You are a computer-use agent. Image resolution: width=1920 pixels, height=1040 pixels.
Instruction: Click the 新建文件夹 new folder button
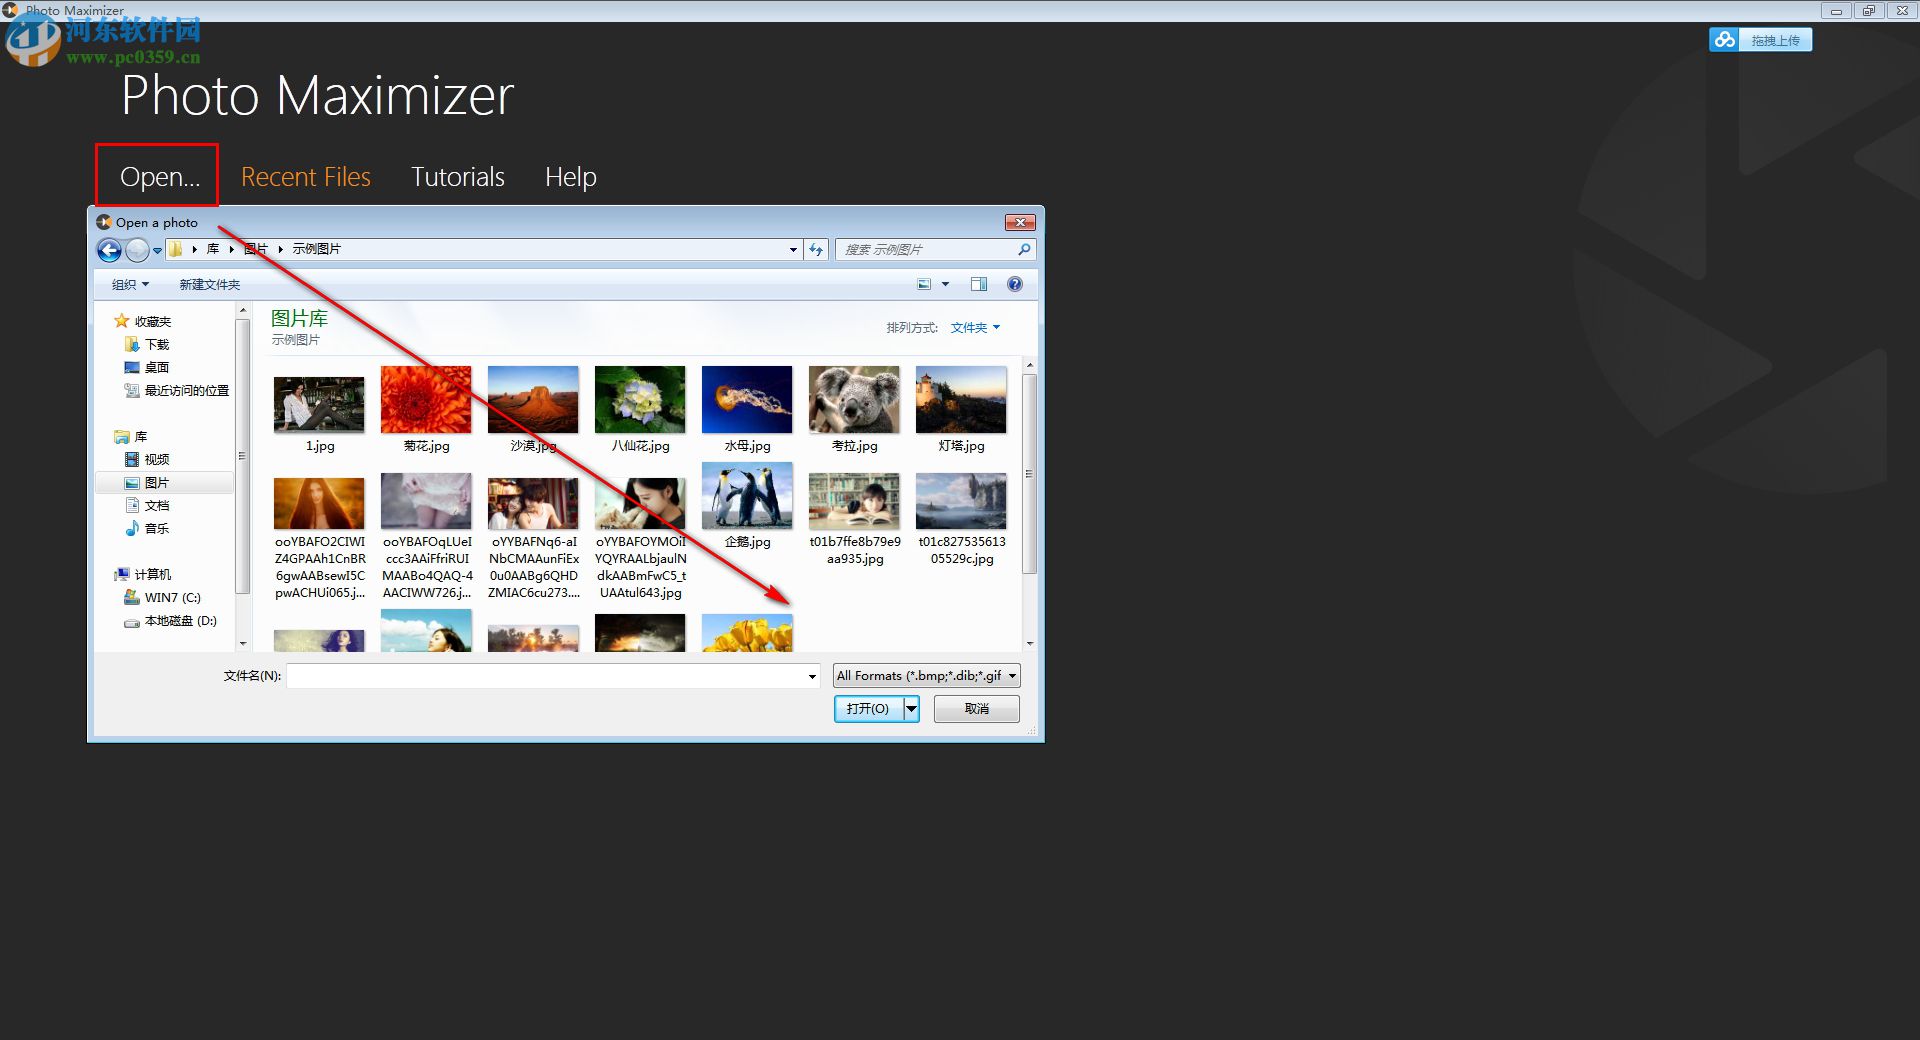210,285
